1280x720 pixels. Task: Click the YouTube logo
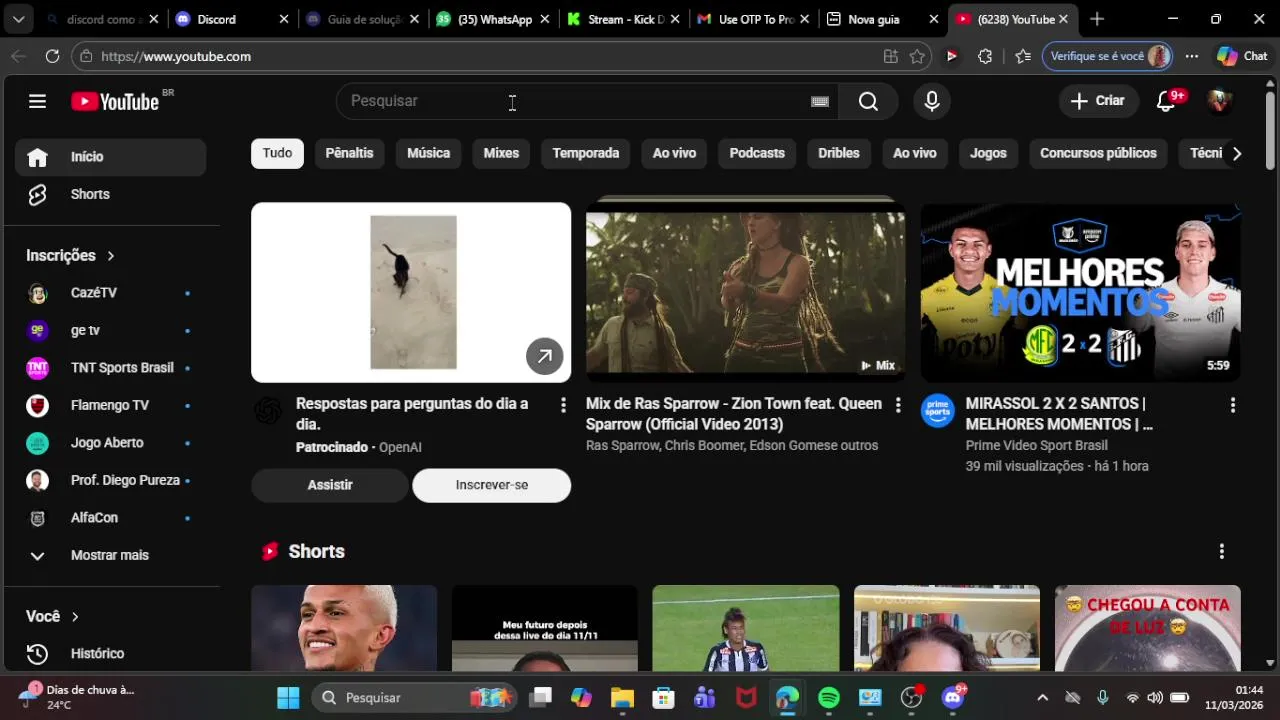[x=115, y=101]
